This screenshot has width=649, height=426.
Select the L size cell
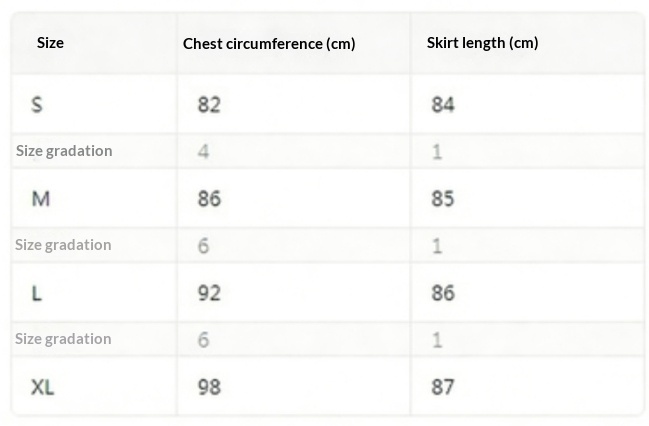[37, 293]
